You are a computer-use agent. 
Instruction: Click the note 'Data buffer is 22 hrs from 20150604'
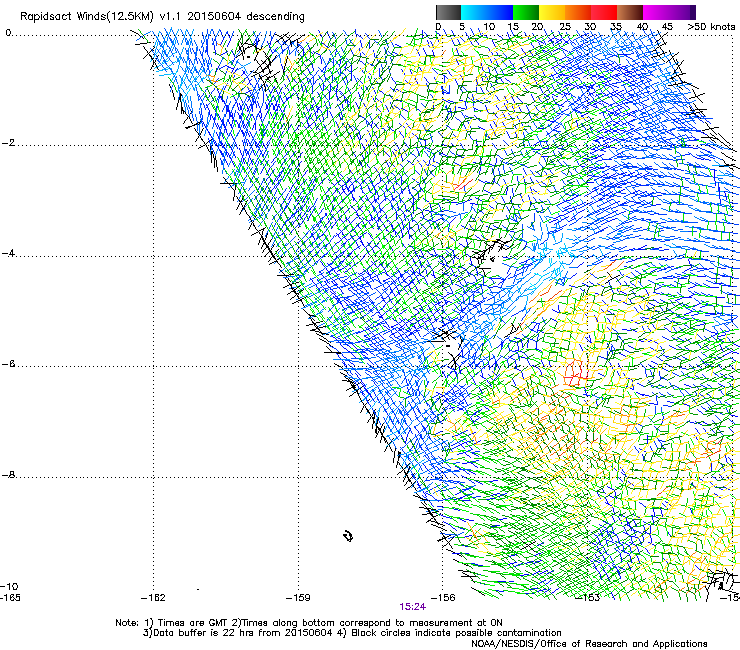point(243,633)
